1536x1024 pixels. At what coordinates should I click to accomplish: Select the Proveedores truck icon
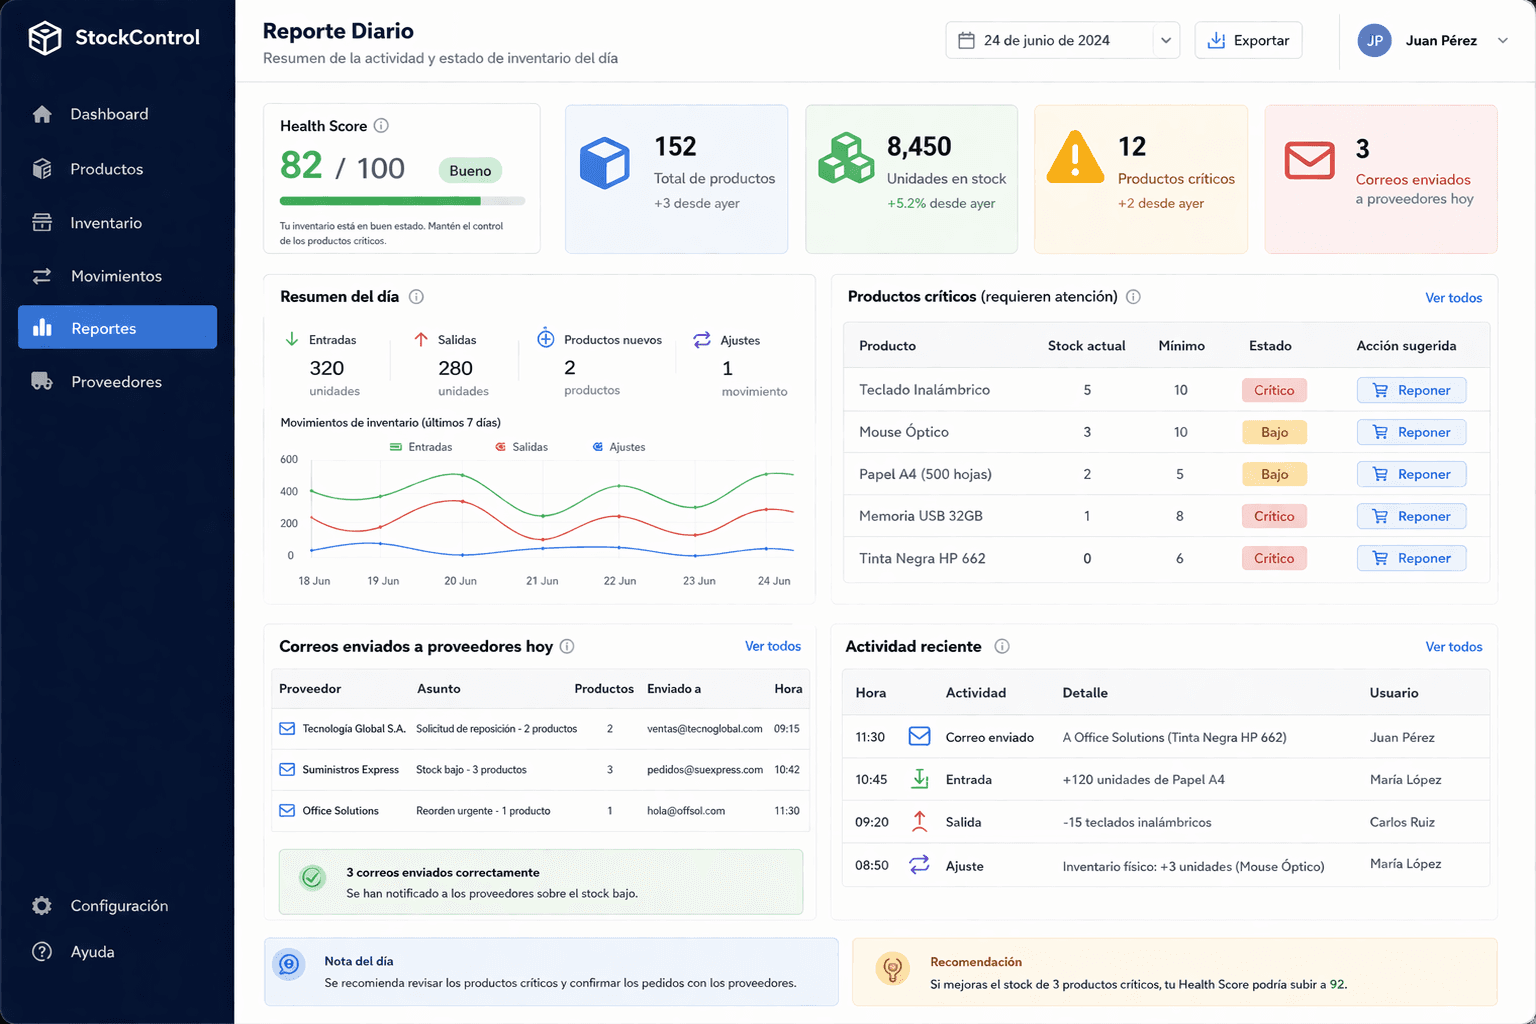42,381
